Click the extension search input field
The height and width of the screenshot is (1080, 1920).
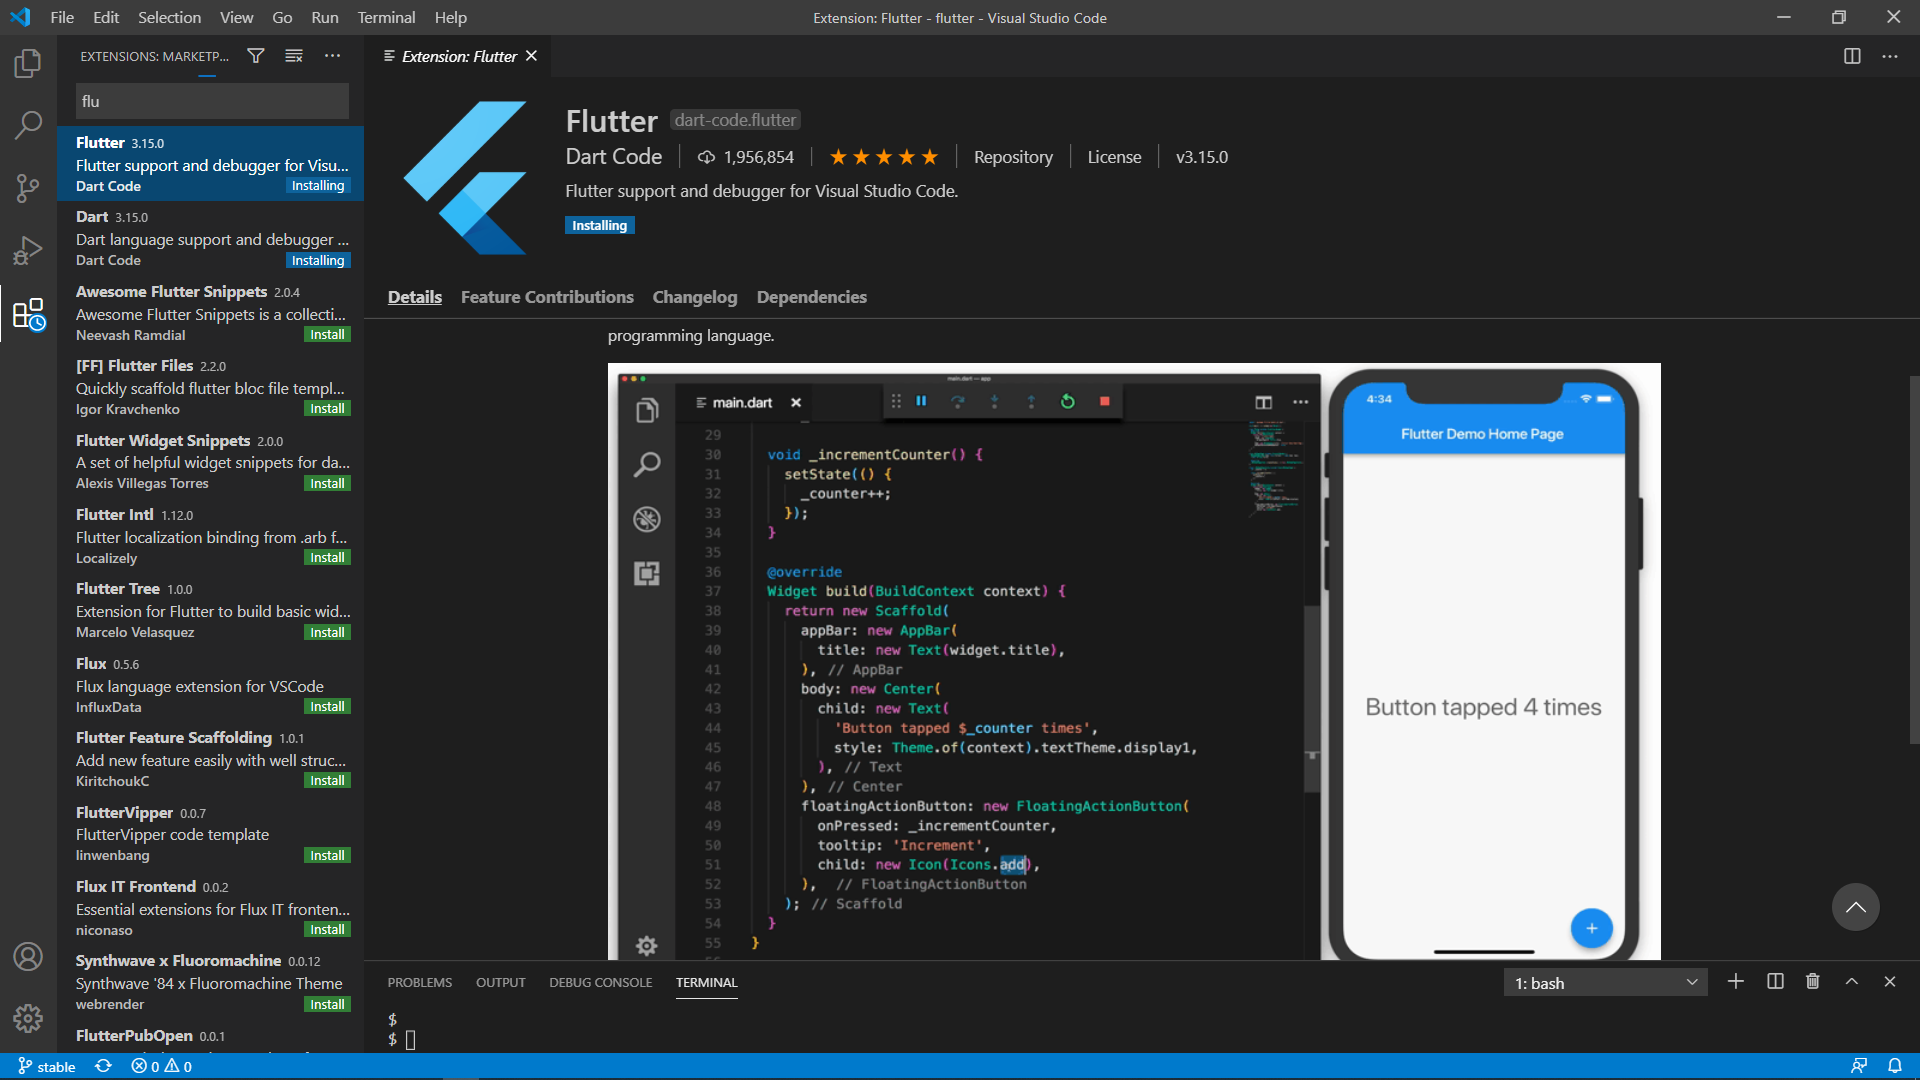point(212,101)
